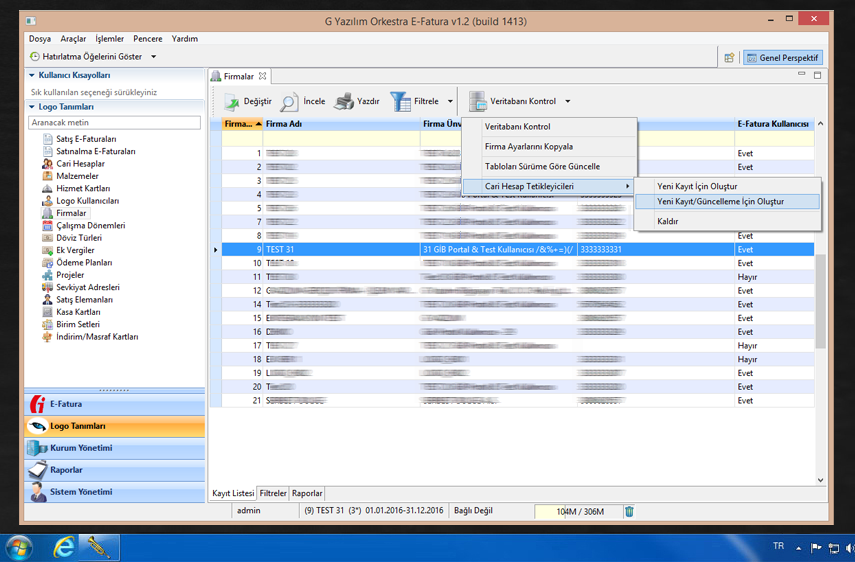Open the Veritabanı Kontrol dropdown arrow

[x=568, y=101]
